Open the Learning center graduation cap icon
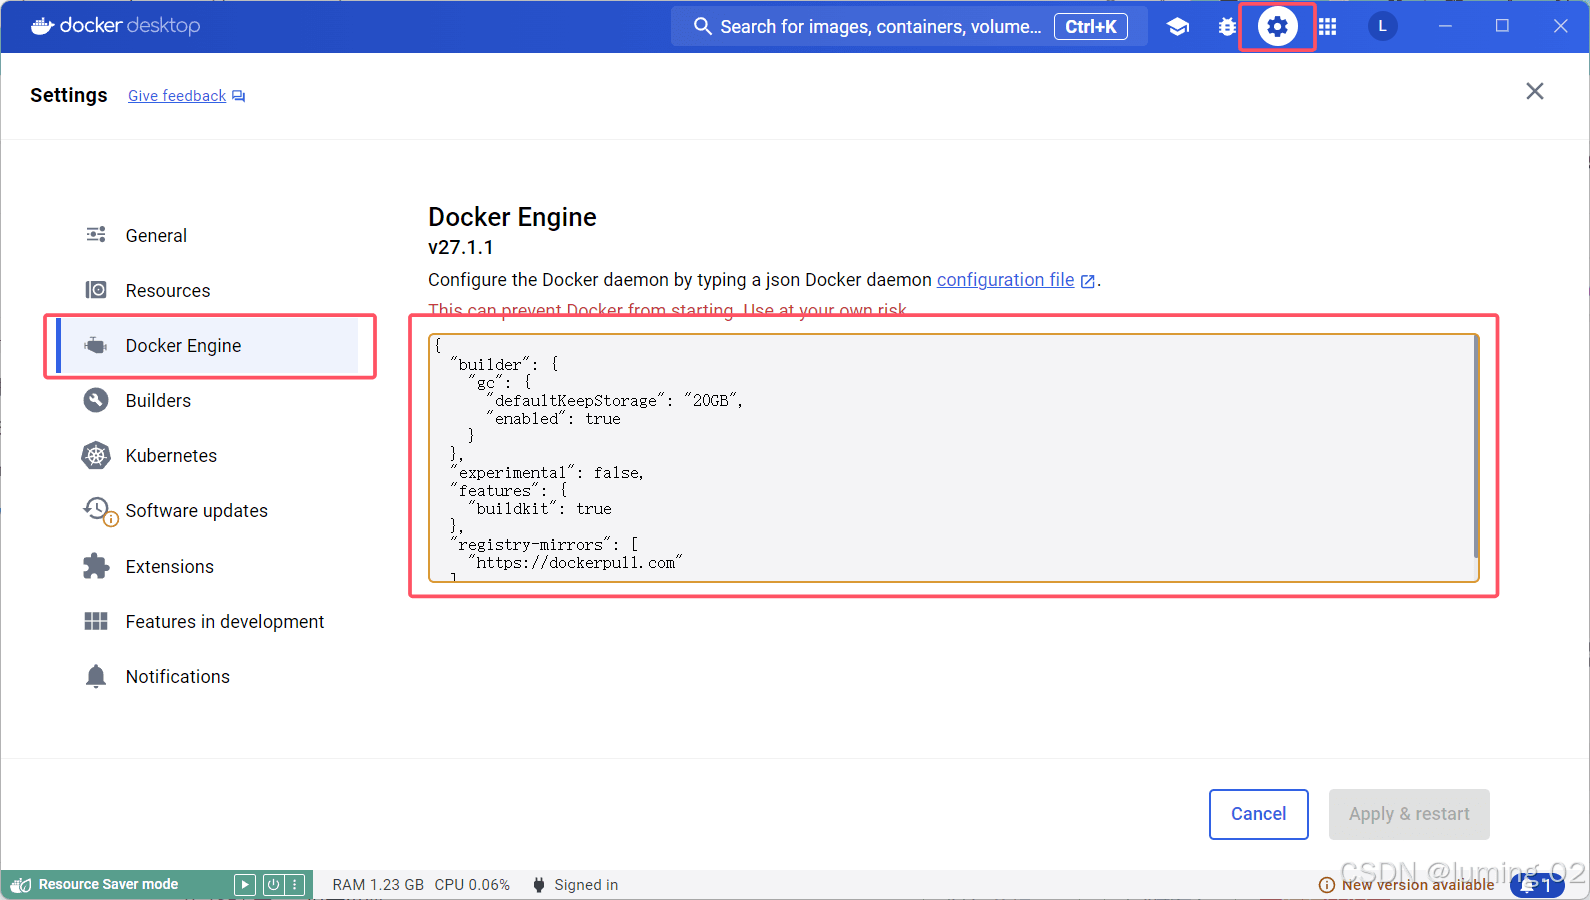1590x900 pixels. 1178,27
